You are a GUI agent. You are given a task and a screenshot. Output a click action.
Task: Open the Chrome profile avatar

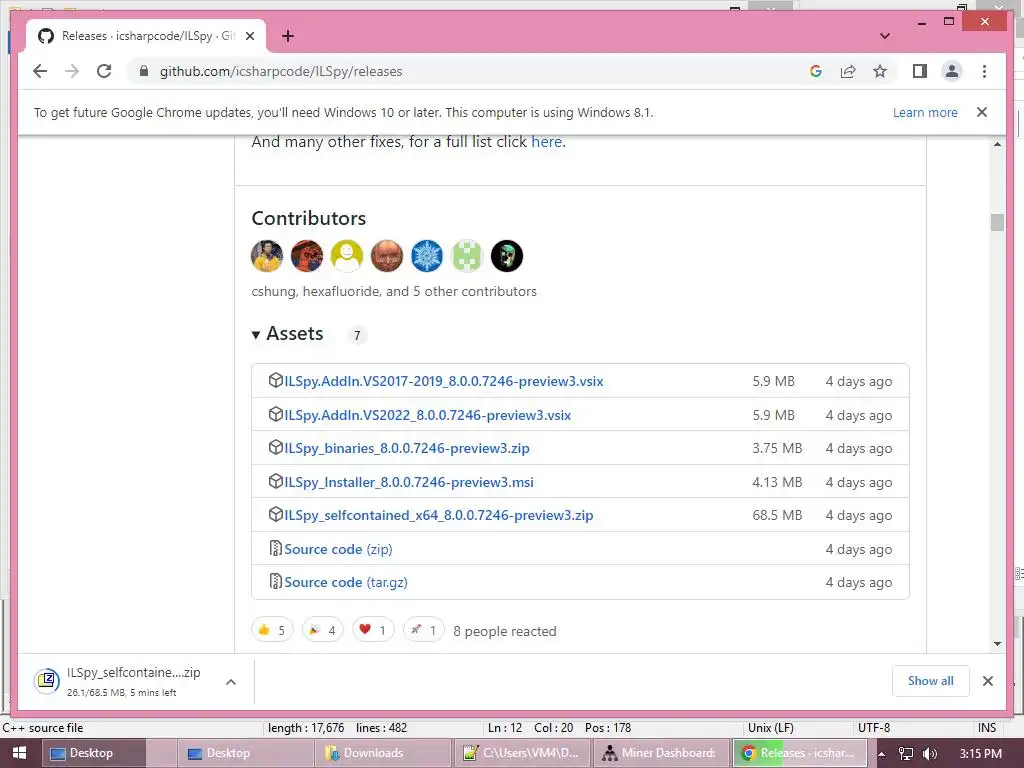click(x=952, y=71)
